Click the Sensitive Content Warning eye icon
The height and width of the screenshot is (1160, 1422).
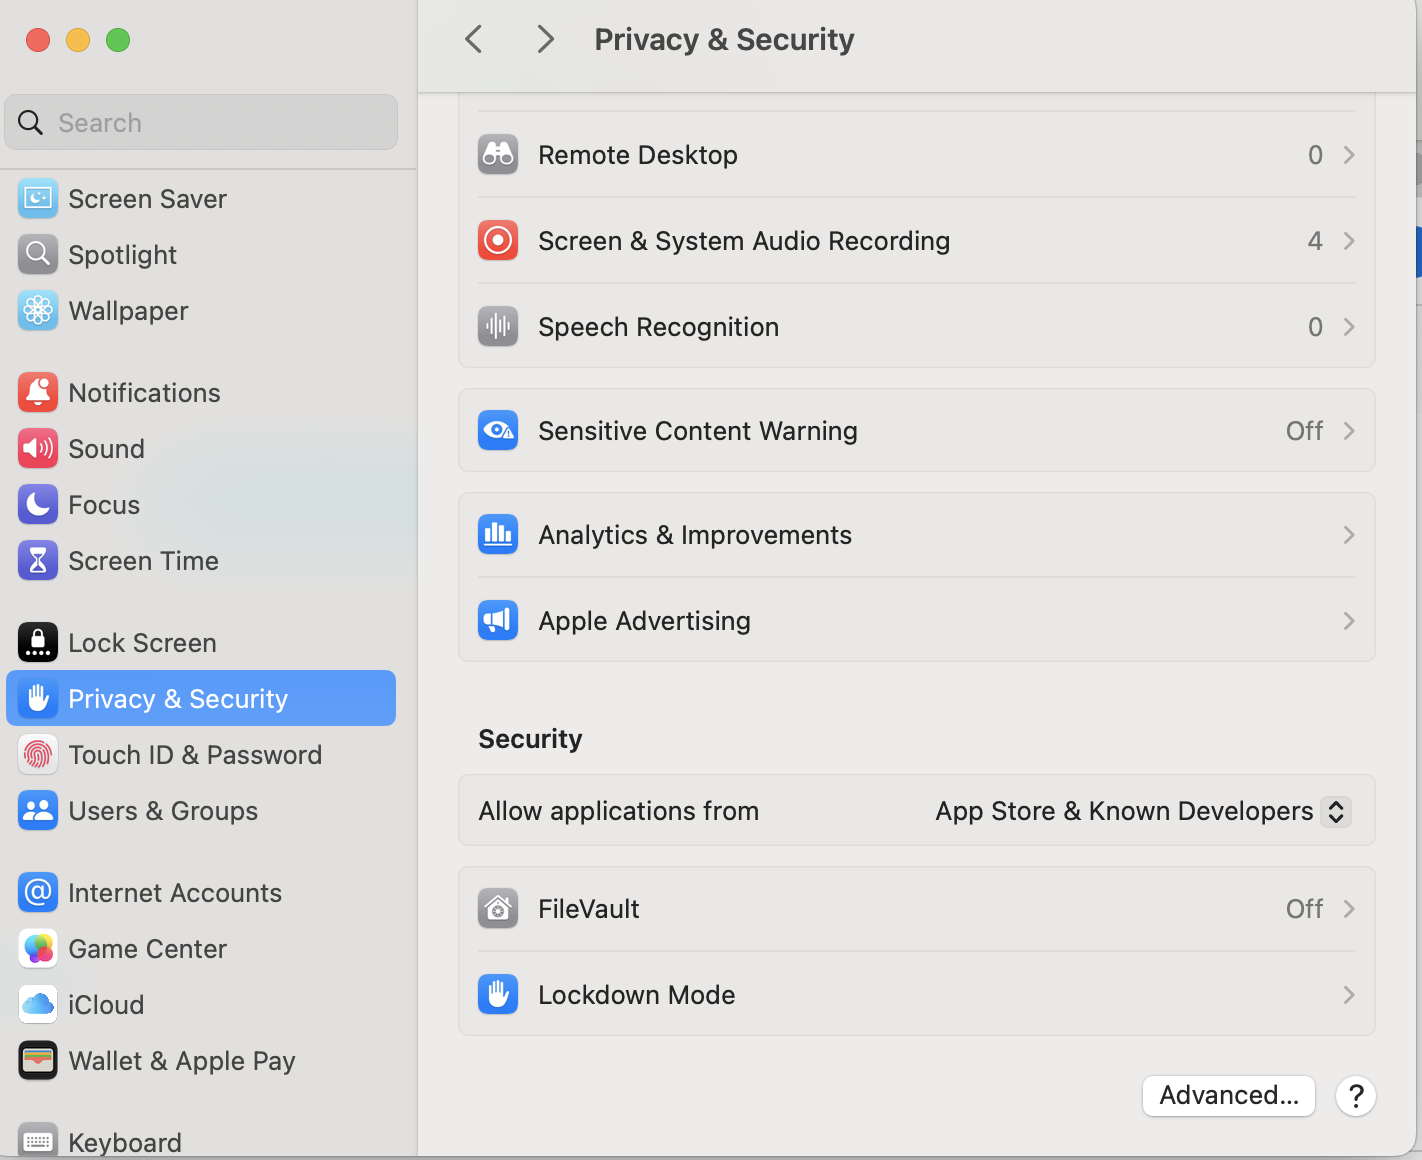pos(498,431)
